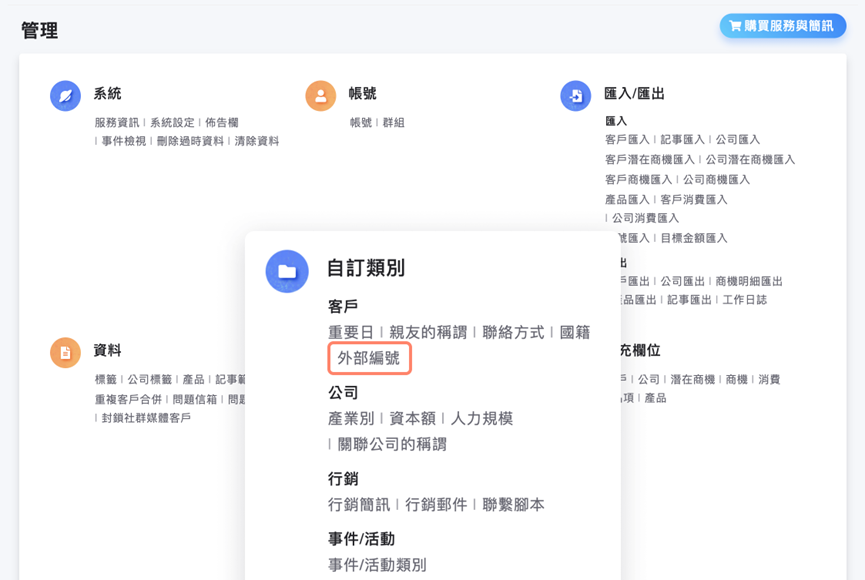Select 行銷郵件 link
Image resolution: width=865 pixels, height=580 pixels.
tap(436, 505)
